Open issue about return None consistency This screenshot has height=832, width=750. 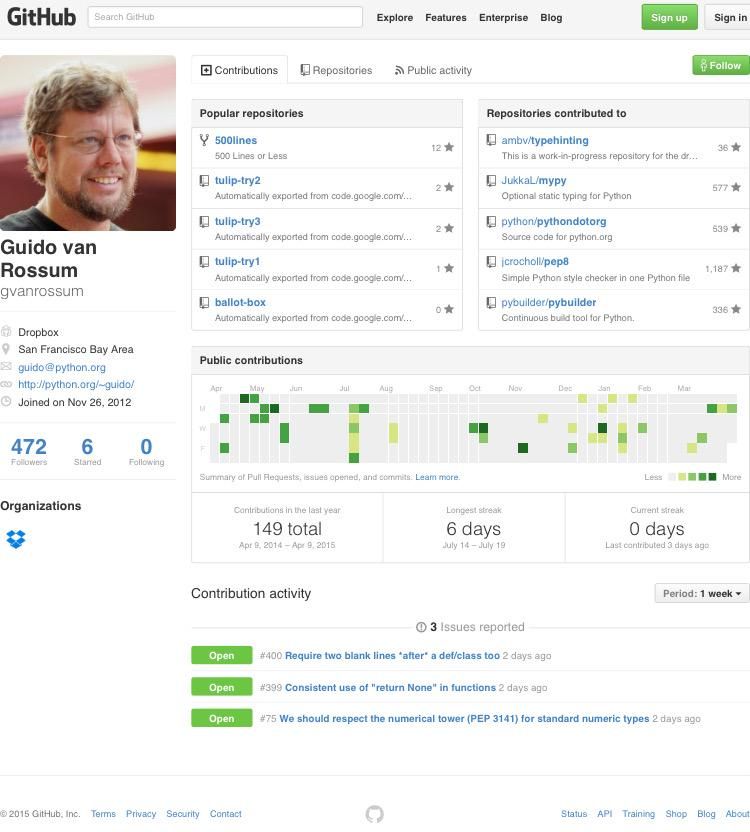click(x=390, y=687)
